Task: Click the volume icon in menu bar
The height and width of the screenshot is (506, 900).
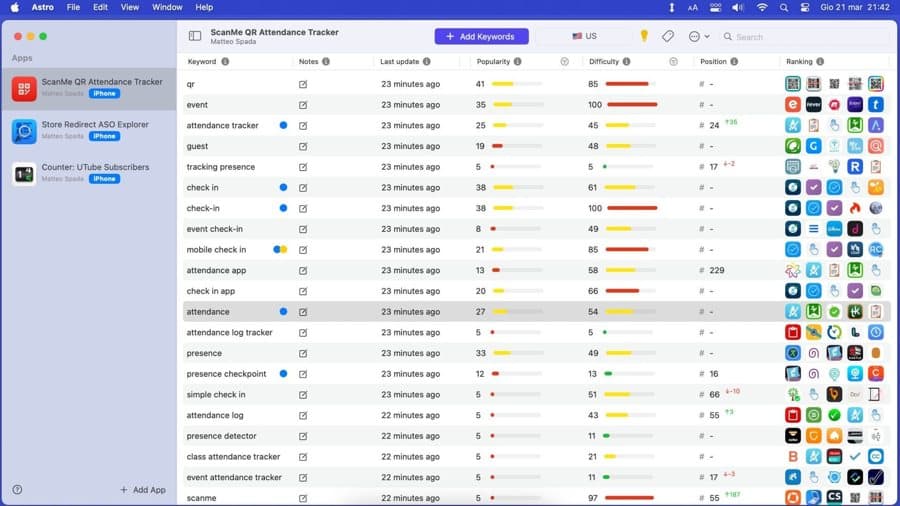Action: [738, 7]
